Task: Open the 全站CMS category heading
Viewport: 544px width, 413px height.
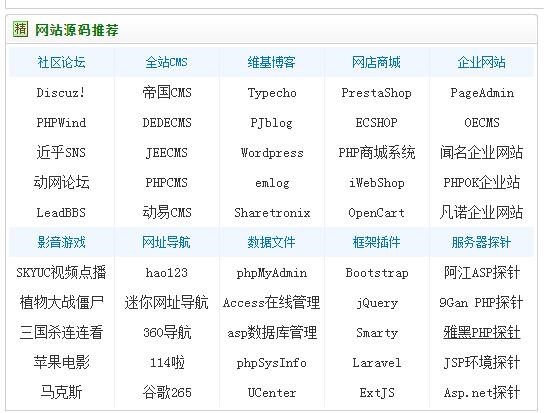Action: (167, 62)
